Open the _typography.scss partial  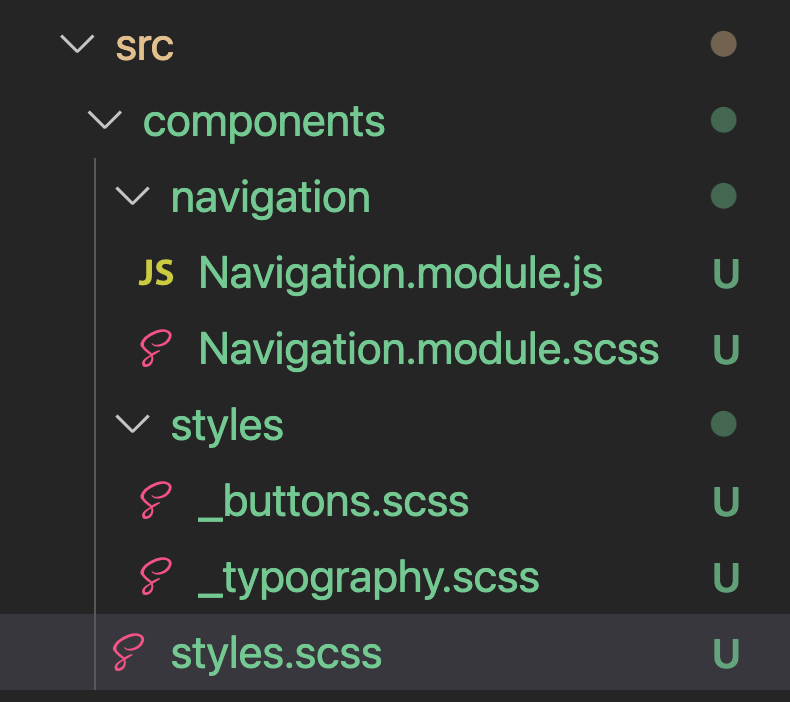coord(368,577)
